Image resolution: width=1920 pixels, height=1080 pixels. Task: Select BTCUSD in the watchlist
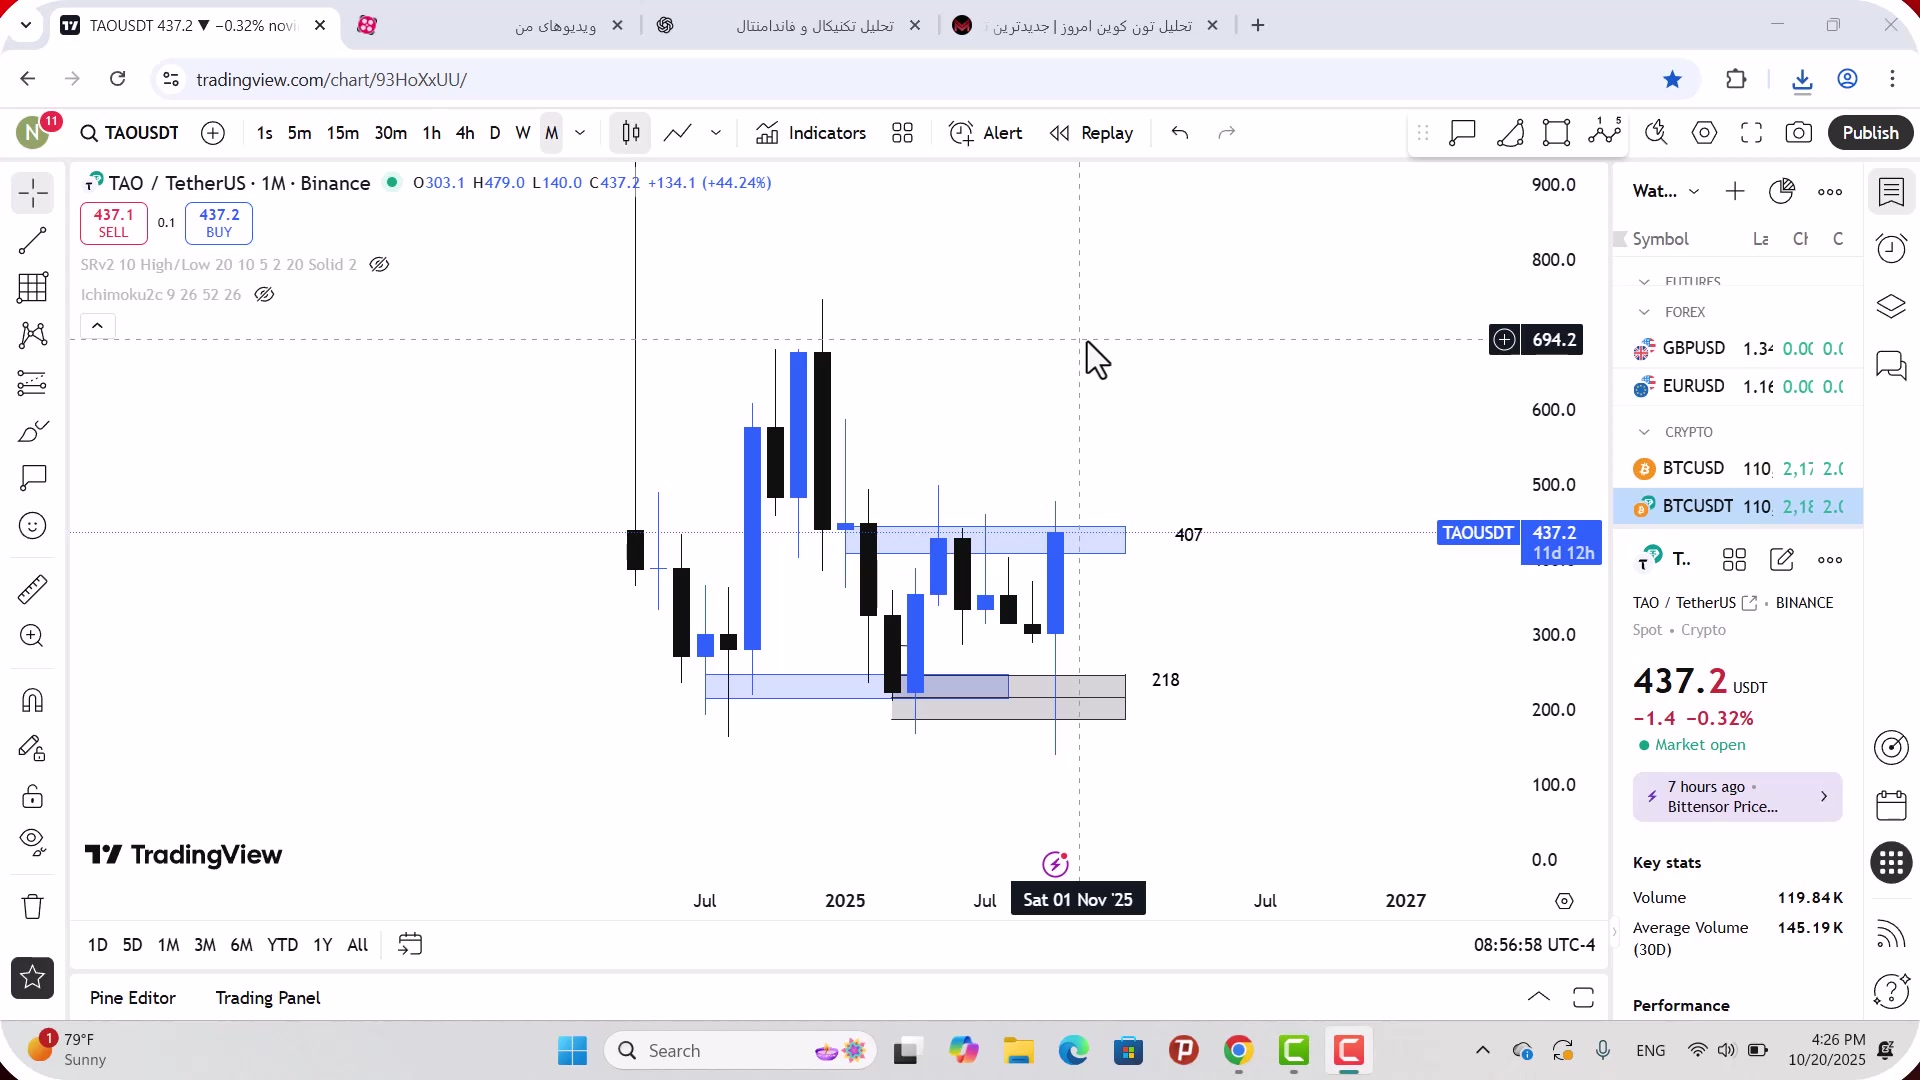click(x=1737, y=468)
